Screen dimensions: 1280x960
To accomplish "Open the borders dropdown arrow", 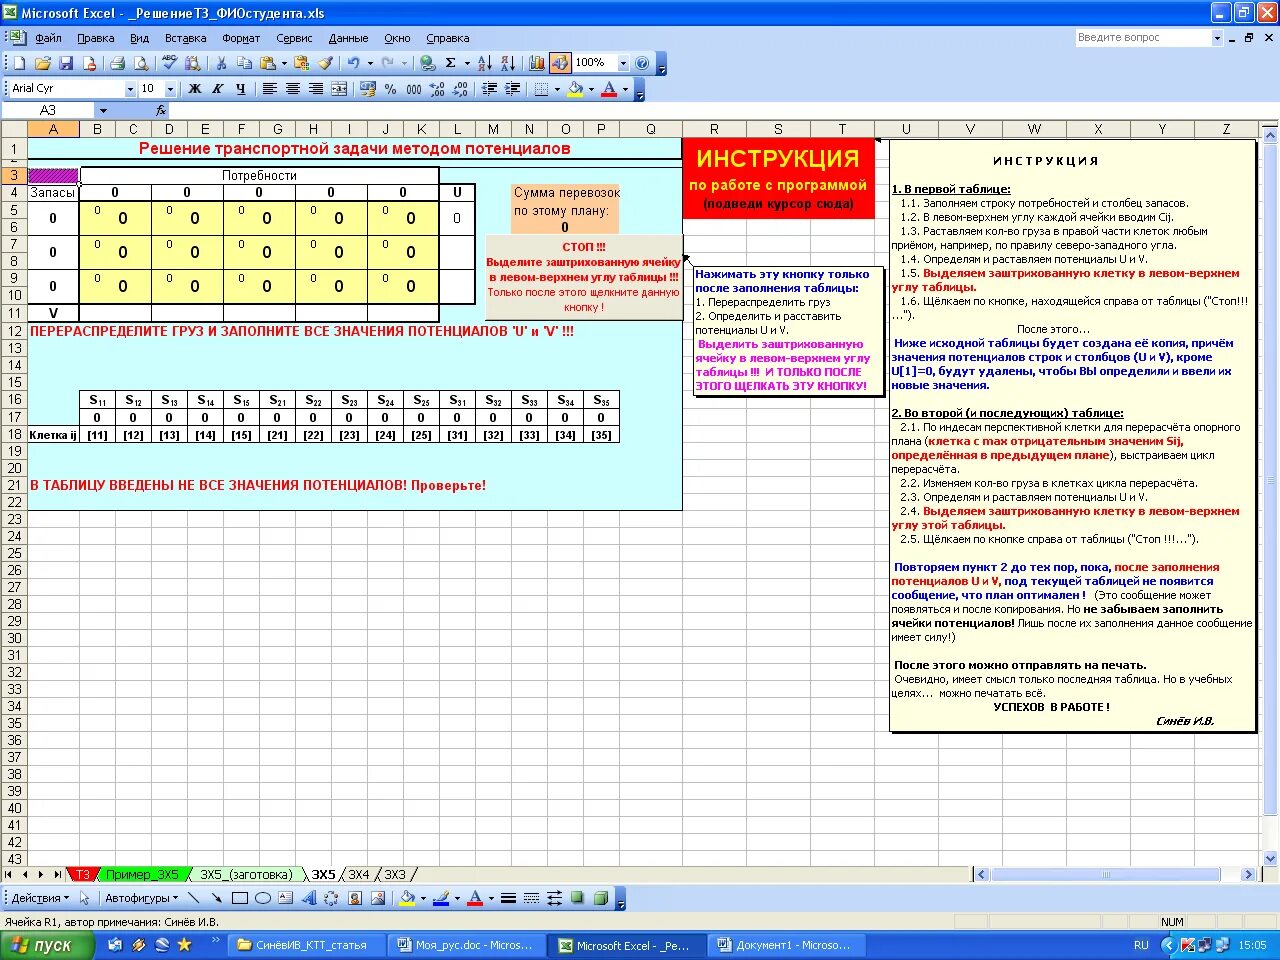I will (x=557, y=89).
